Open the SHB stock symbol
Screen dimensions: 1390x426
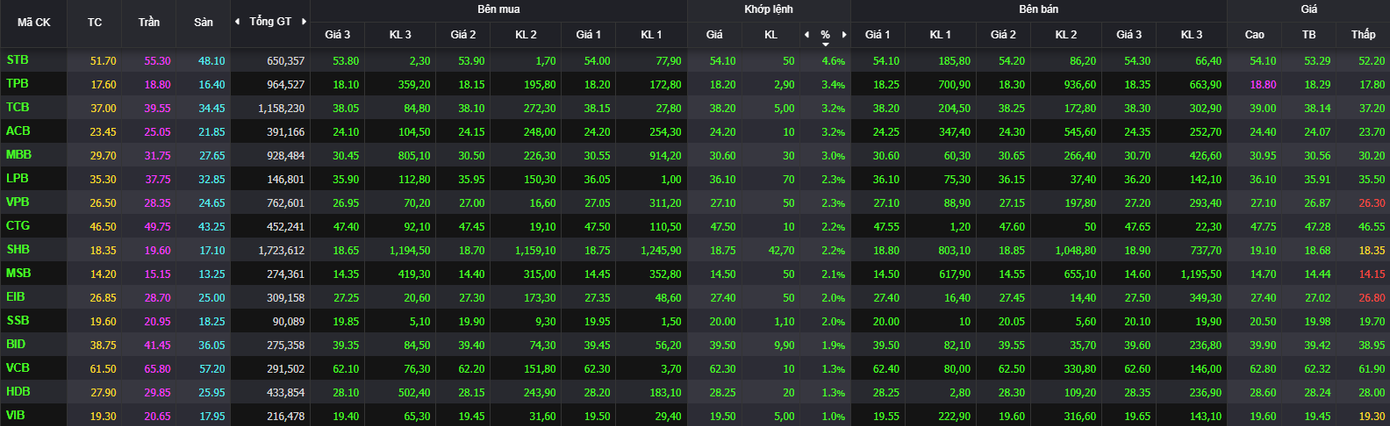[x=18, y=249]
